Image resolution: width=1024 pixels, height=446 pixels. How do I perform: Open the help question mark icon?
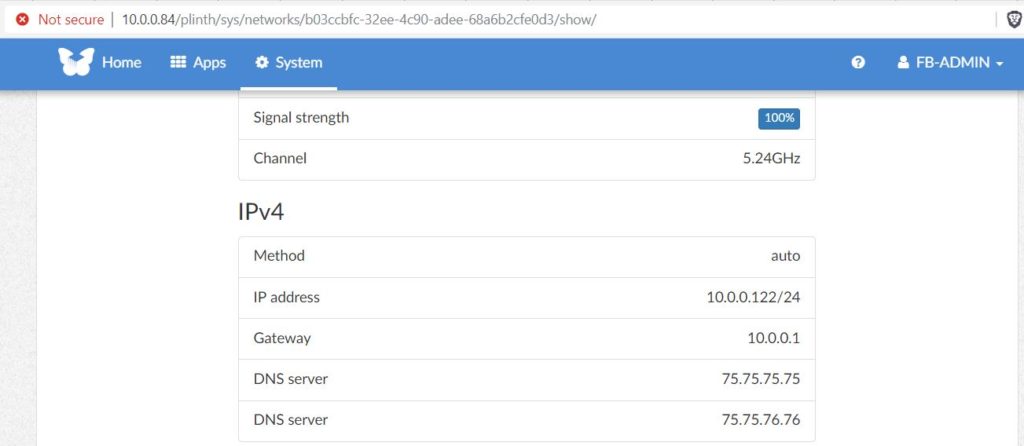tap(858, 62)
